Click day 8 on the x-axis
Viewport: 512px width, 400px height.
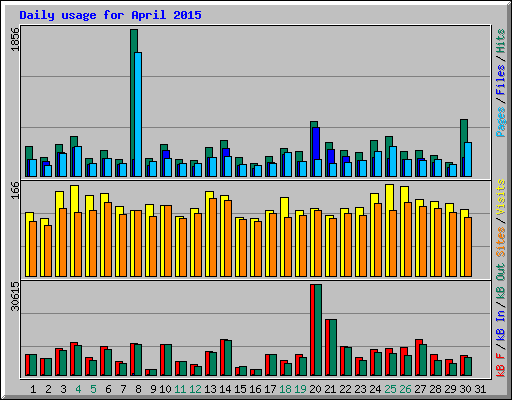(x=138, y=389)
